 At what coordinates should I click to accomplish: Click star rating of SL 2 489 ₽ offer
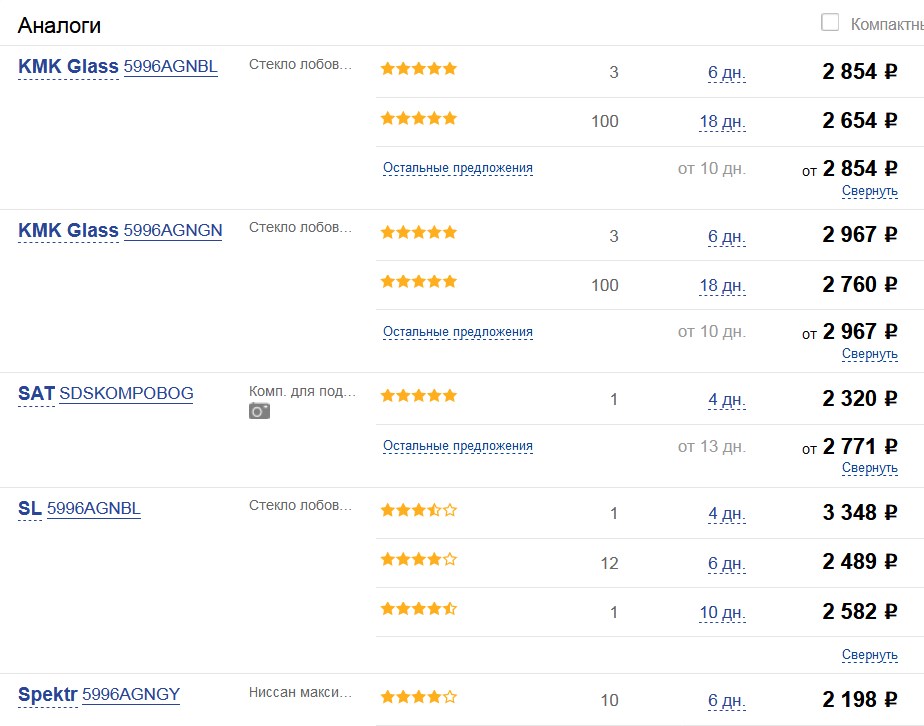point(418,560)
